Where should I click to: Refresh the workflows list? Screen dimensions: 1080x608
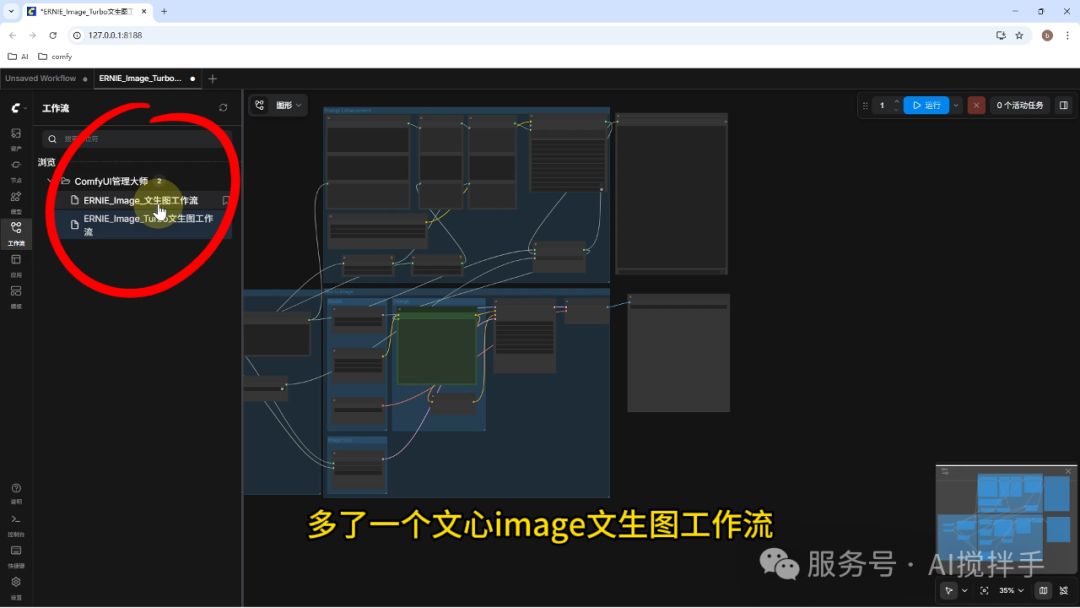point(223,108)
